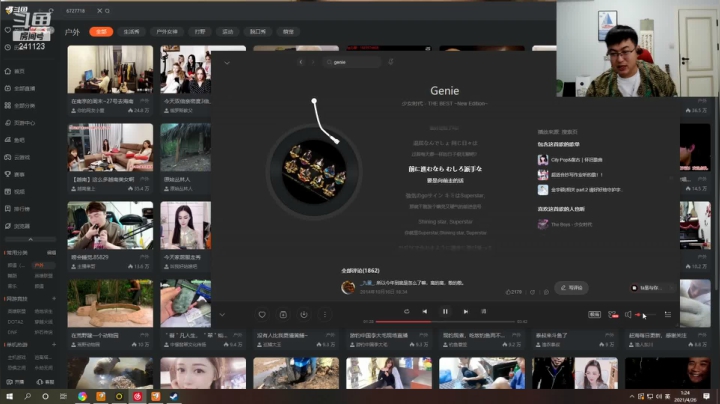Pause the playing song
This screenshot has height=404, width=720.
[445, 311]
